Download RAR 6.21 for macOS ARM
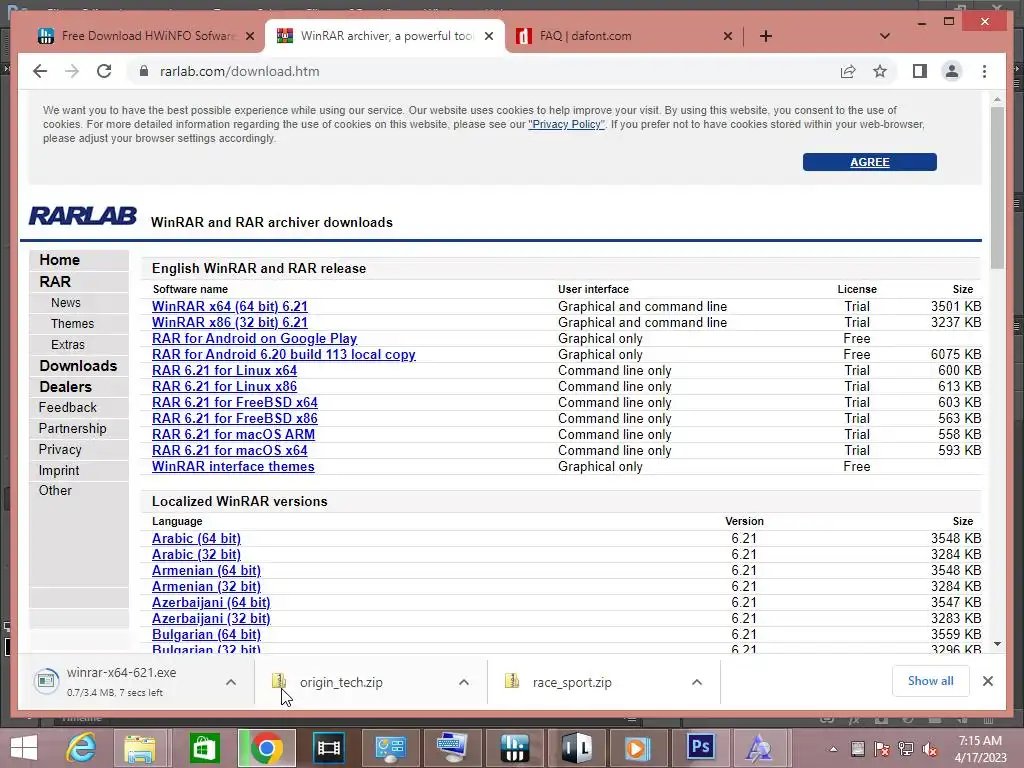Viewport: 1024px width, 768px height. click(233, 434)
